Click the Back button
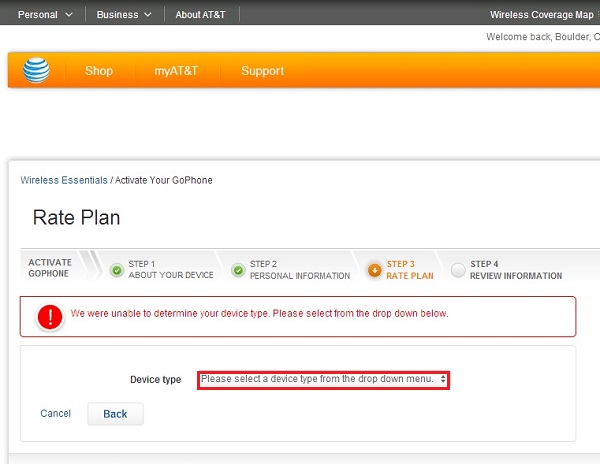The width and height of the screenshot is (600, 464). pos(115,414)
